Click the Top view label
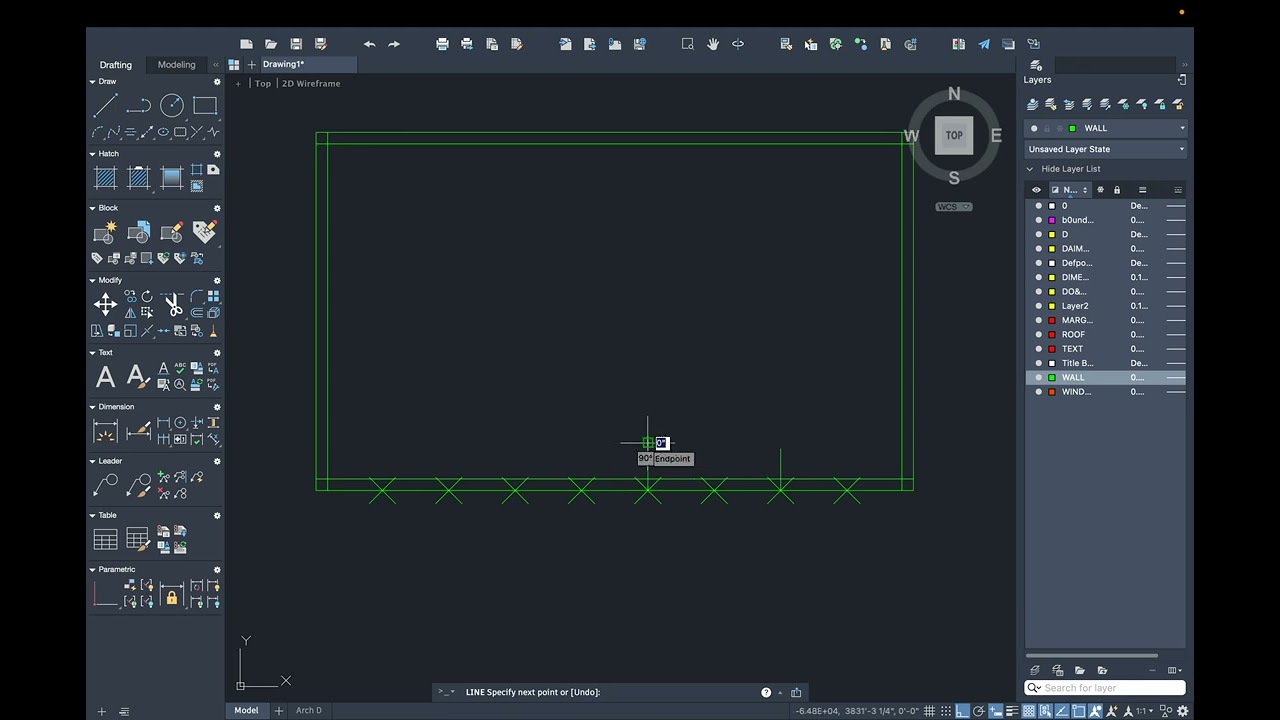 coord(263,84)
